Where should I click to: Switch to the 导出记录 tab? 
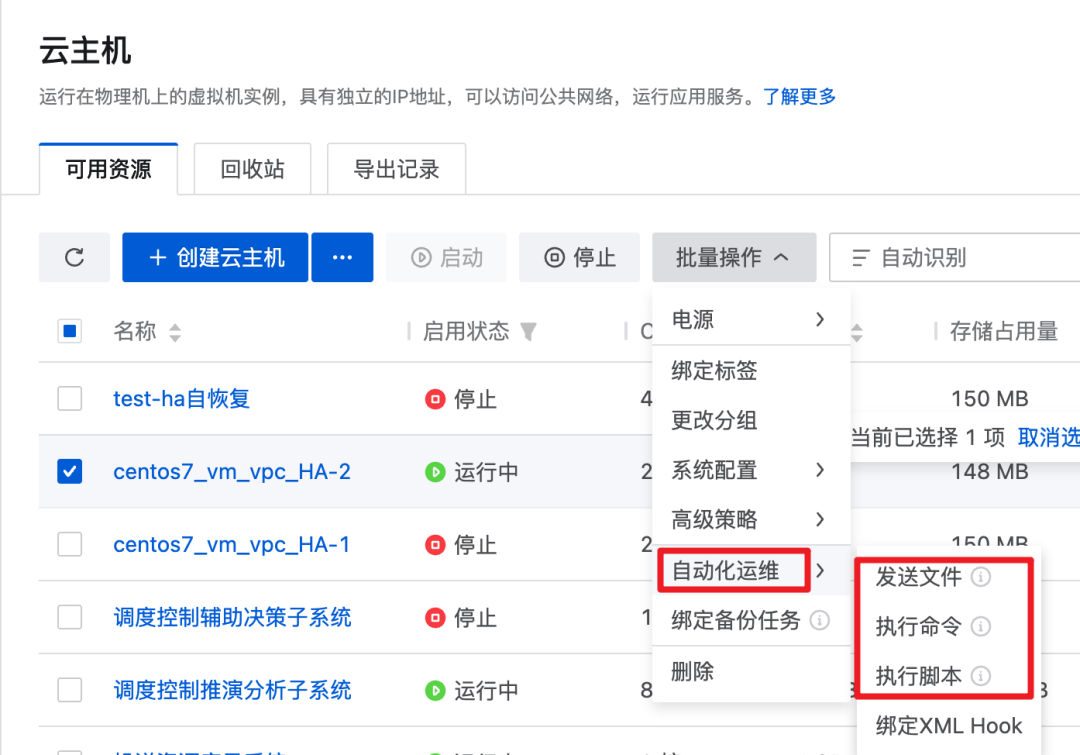coord(396,169)
